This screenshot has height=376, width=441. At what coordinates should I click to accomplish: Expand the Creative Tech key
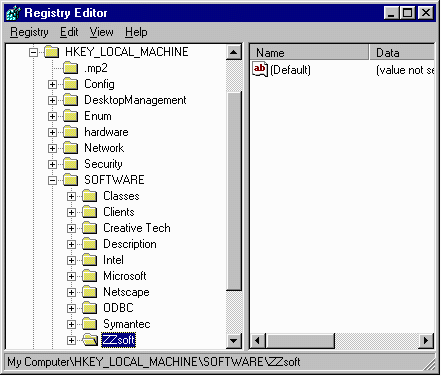pos(71,228)
